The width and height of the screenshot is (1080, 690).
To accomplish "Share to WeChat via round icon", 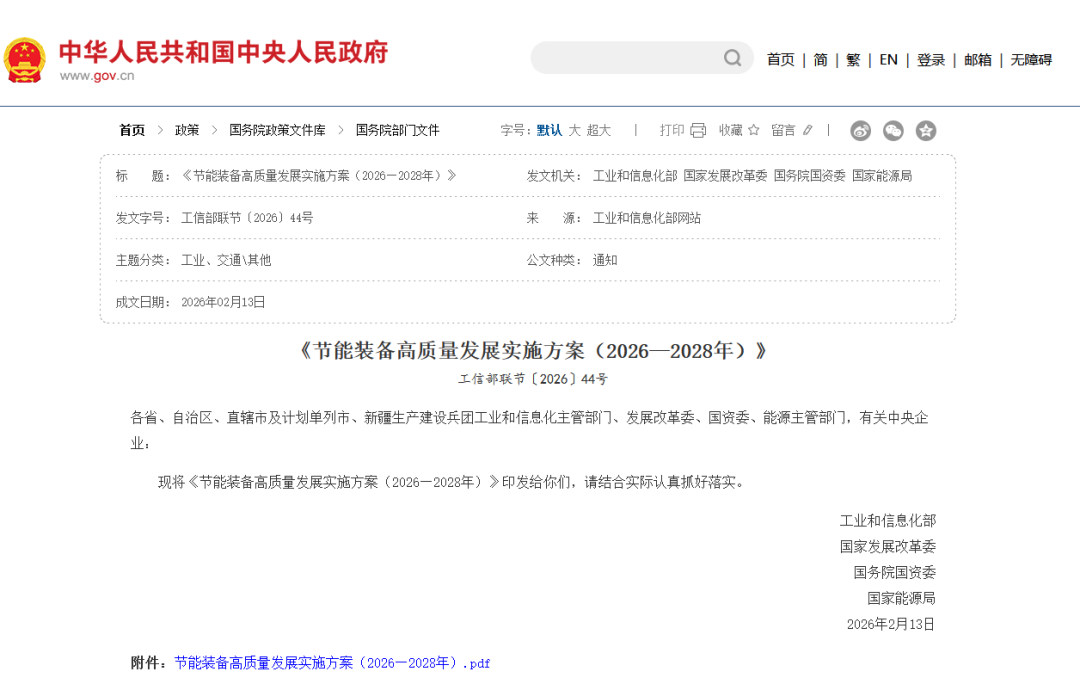I will 893,130.
